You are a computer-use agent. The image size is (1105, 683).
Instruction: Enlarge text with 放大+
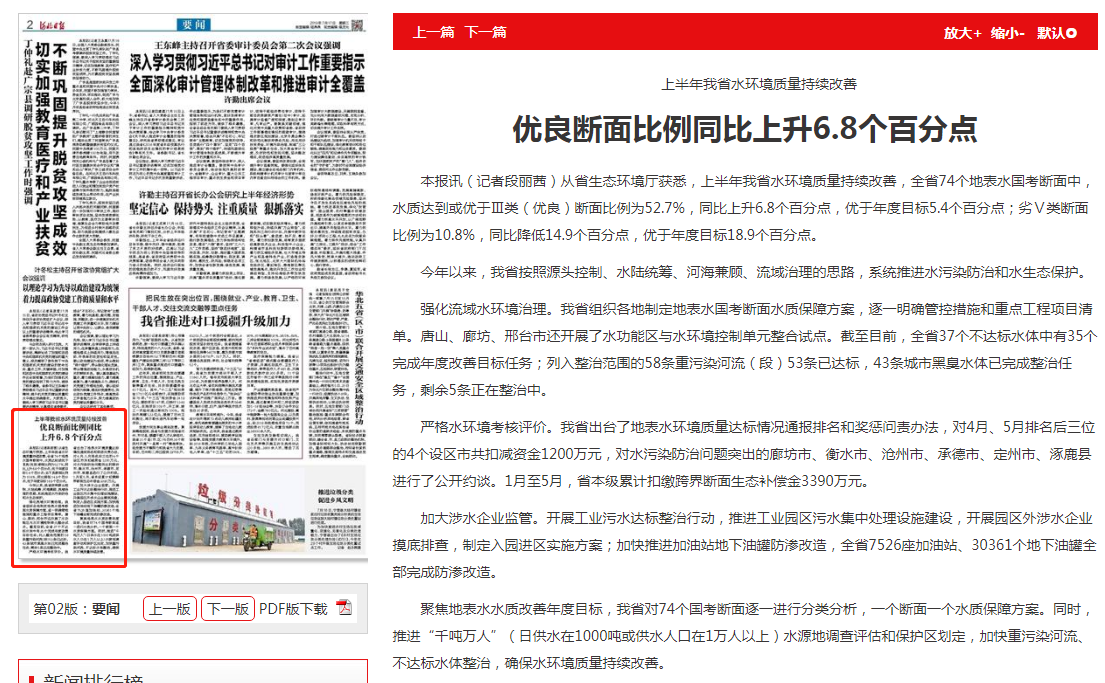click(962, 33)
